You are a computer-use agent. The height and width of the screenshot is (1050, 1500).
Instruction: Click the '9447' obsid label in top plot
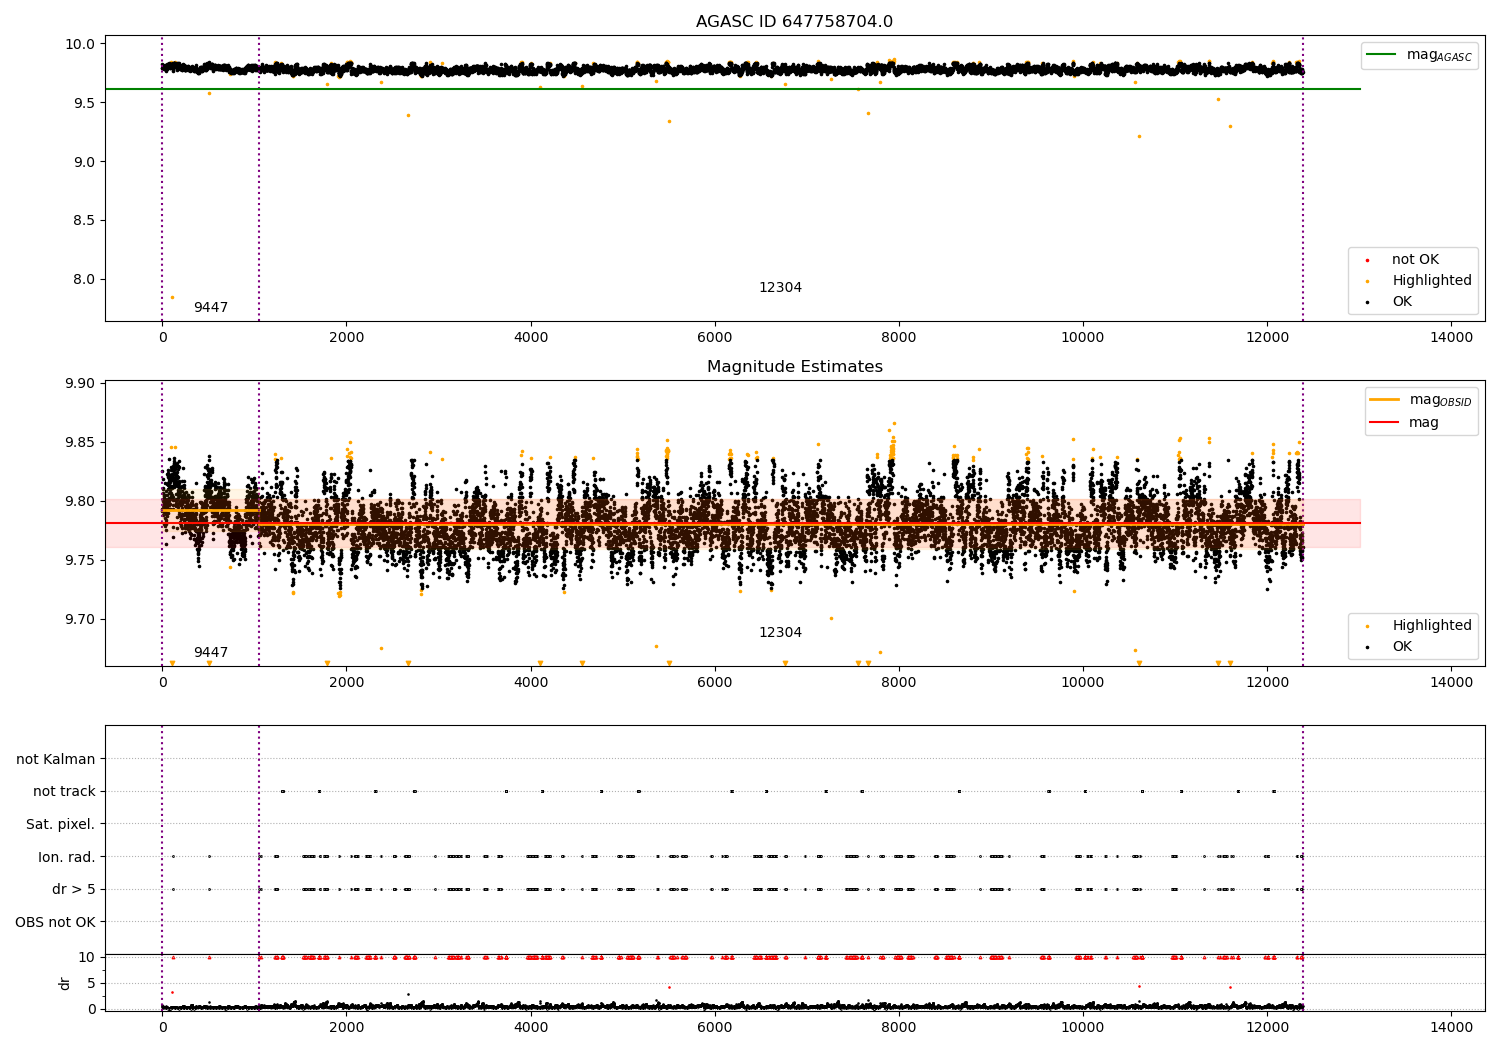pos(211,308)
